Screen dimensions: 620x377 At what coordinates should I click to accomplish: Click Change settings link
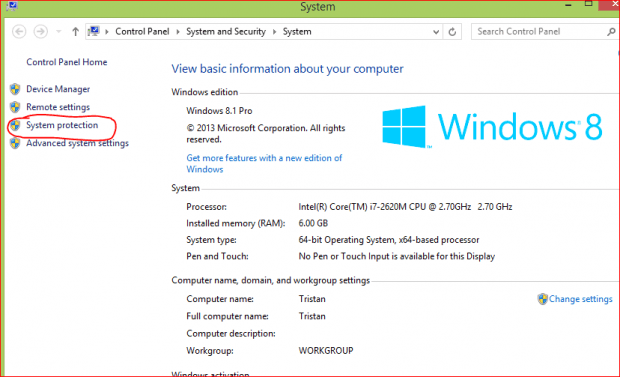pos(580,299)
